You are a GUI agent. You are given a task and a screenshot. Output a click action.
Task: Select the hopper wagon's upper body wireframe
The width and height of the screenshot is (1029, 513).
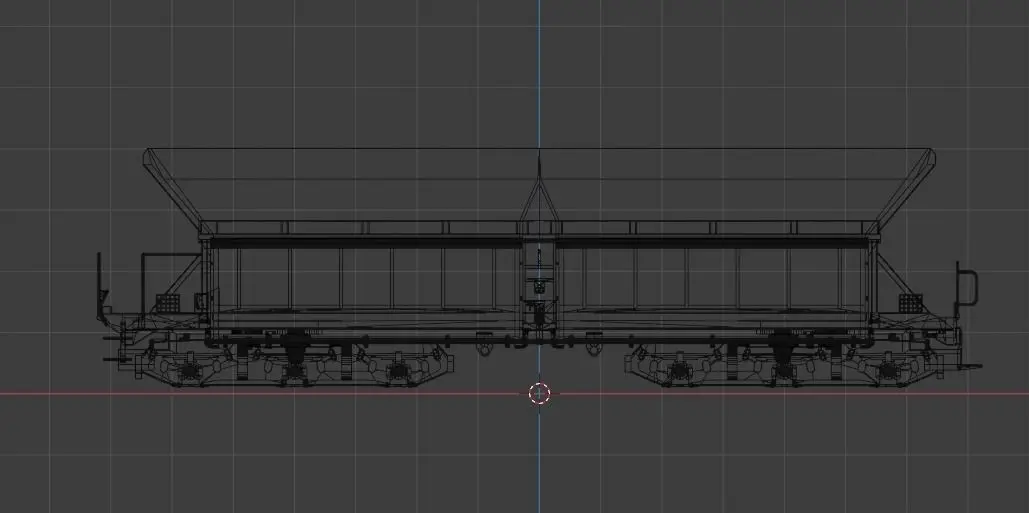(x=539, y=192)
